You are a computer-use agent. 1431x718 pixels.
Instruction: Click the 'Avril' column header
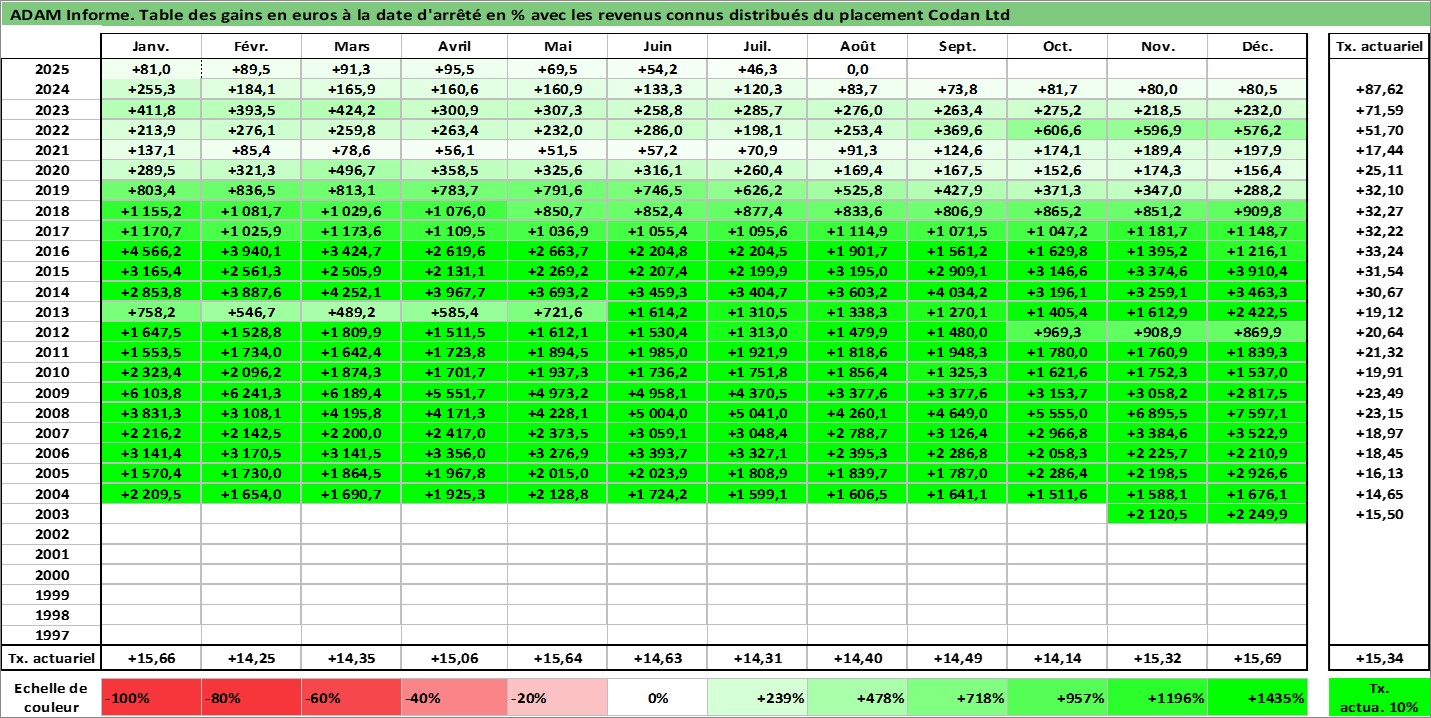[x=454, y=47]
